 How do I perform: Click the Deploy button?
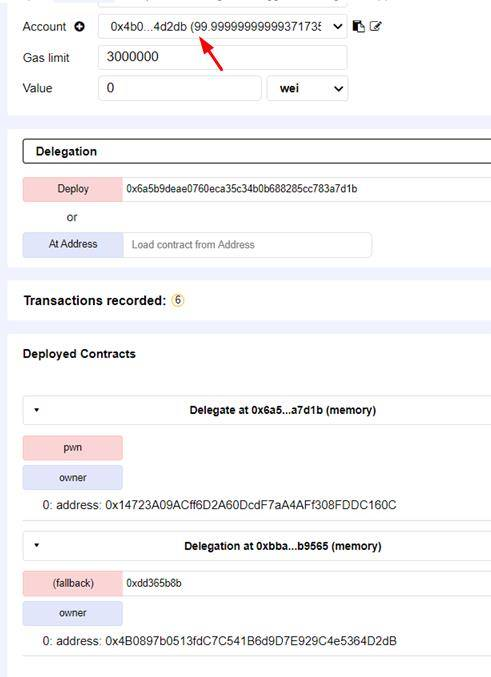click(73, 189)
